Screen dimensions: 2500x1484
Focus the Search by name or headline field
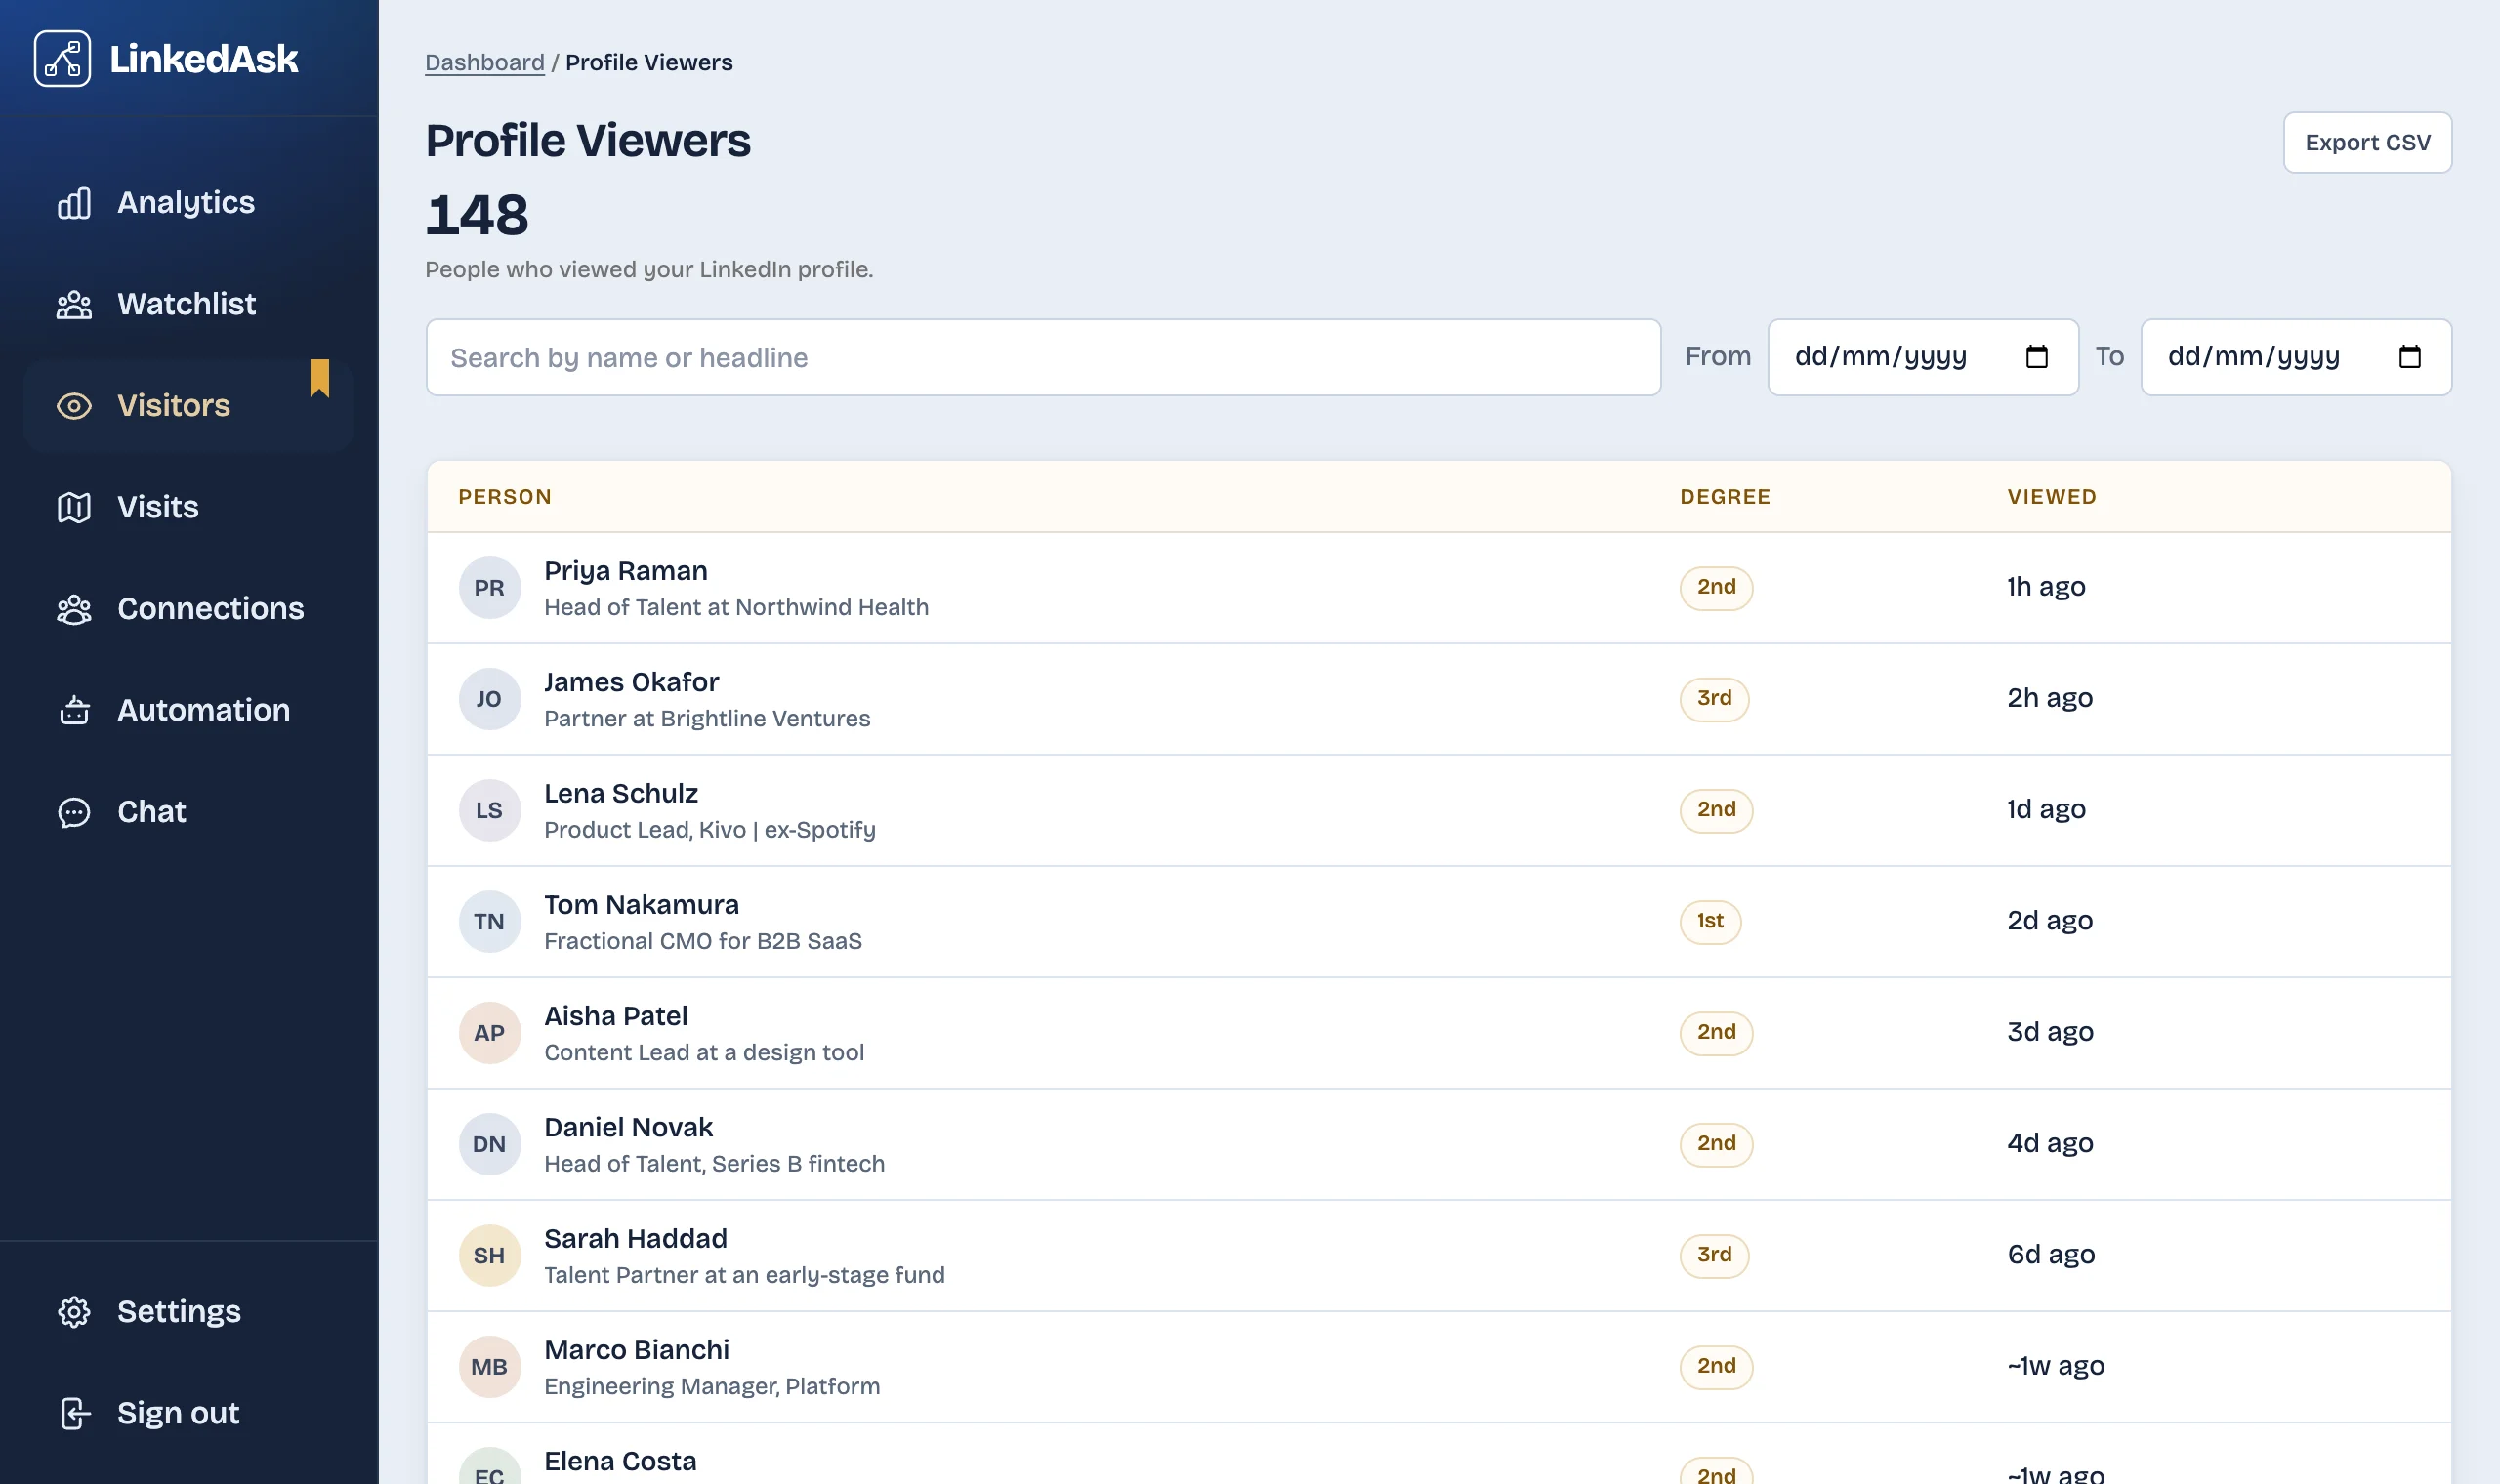[x=1043, y=357]
